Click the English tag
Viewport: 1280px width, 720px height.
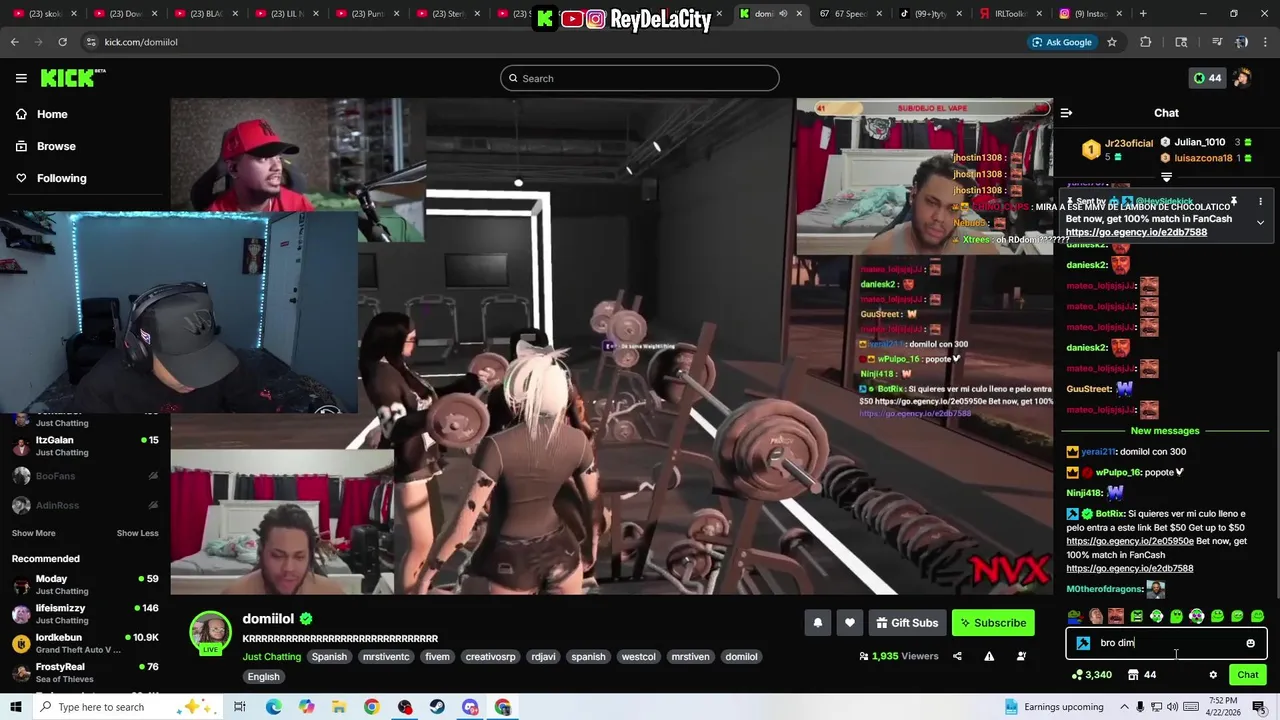pyautogui.click(x=264, y=677)
